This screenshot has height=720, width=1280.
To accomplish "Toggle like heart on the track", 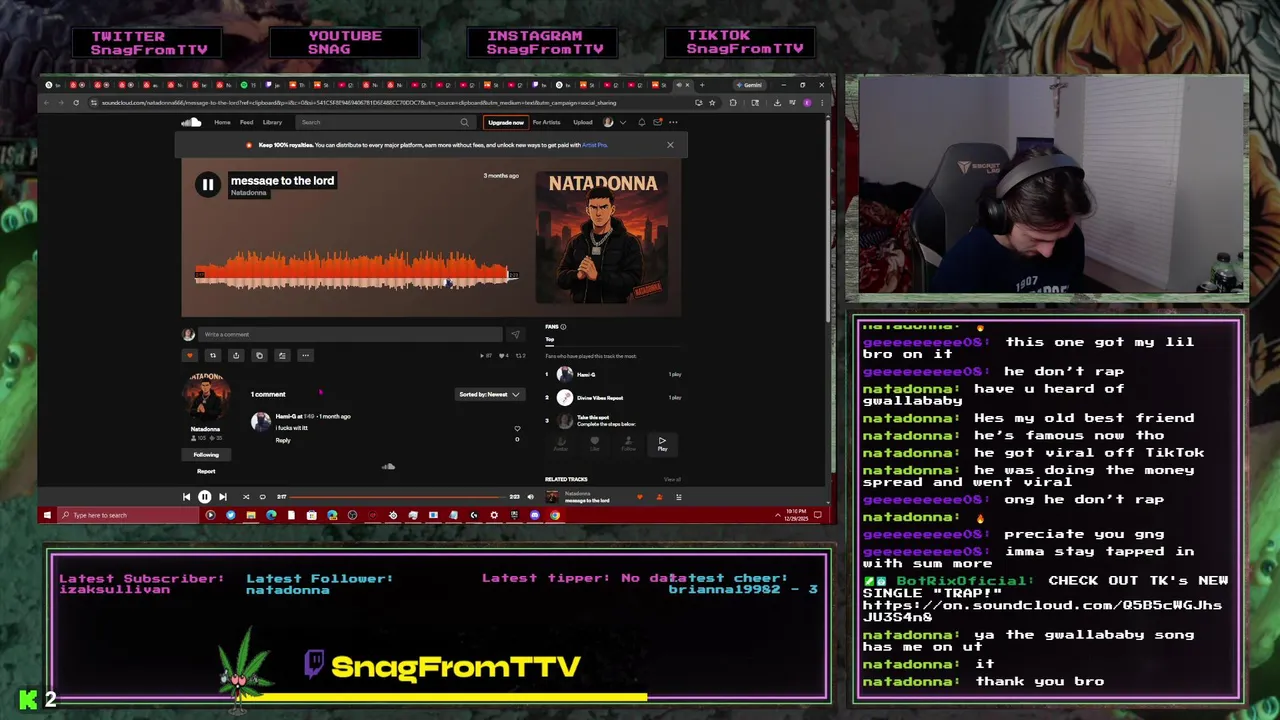I will click(190, 355).
